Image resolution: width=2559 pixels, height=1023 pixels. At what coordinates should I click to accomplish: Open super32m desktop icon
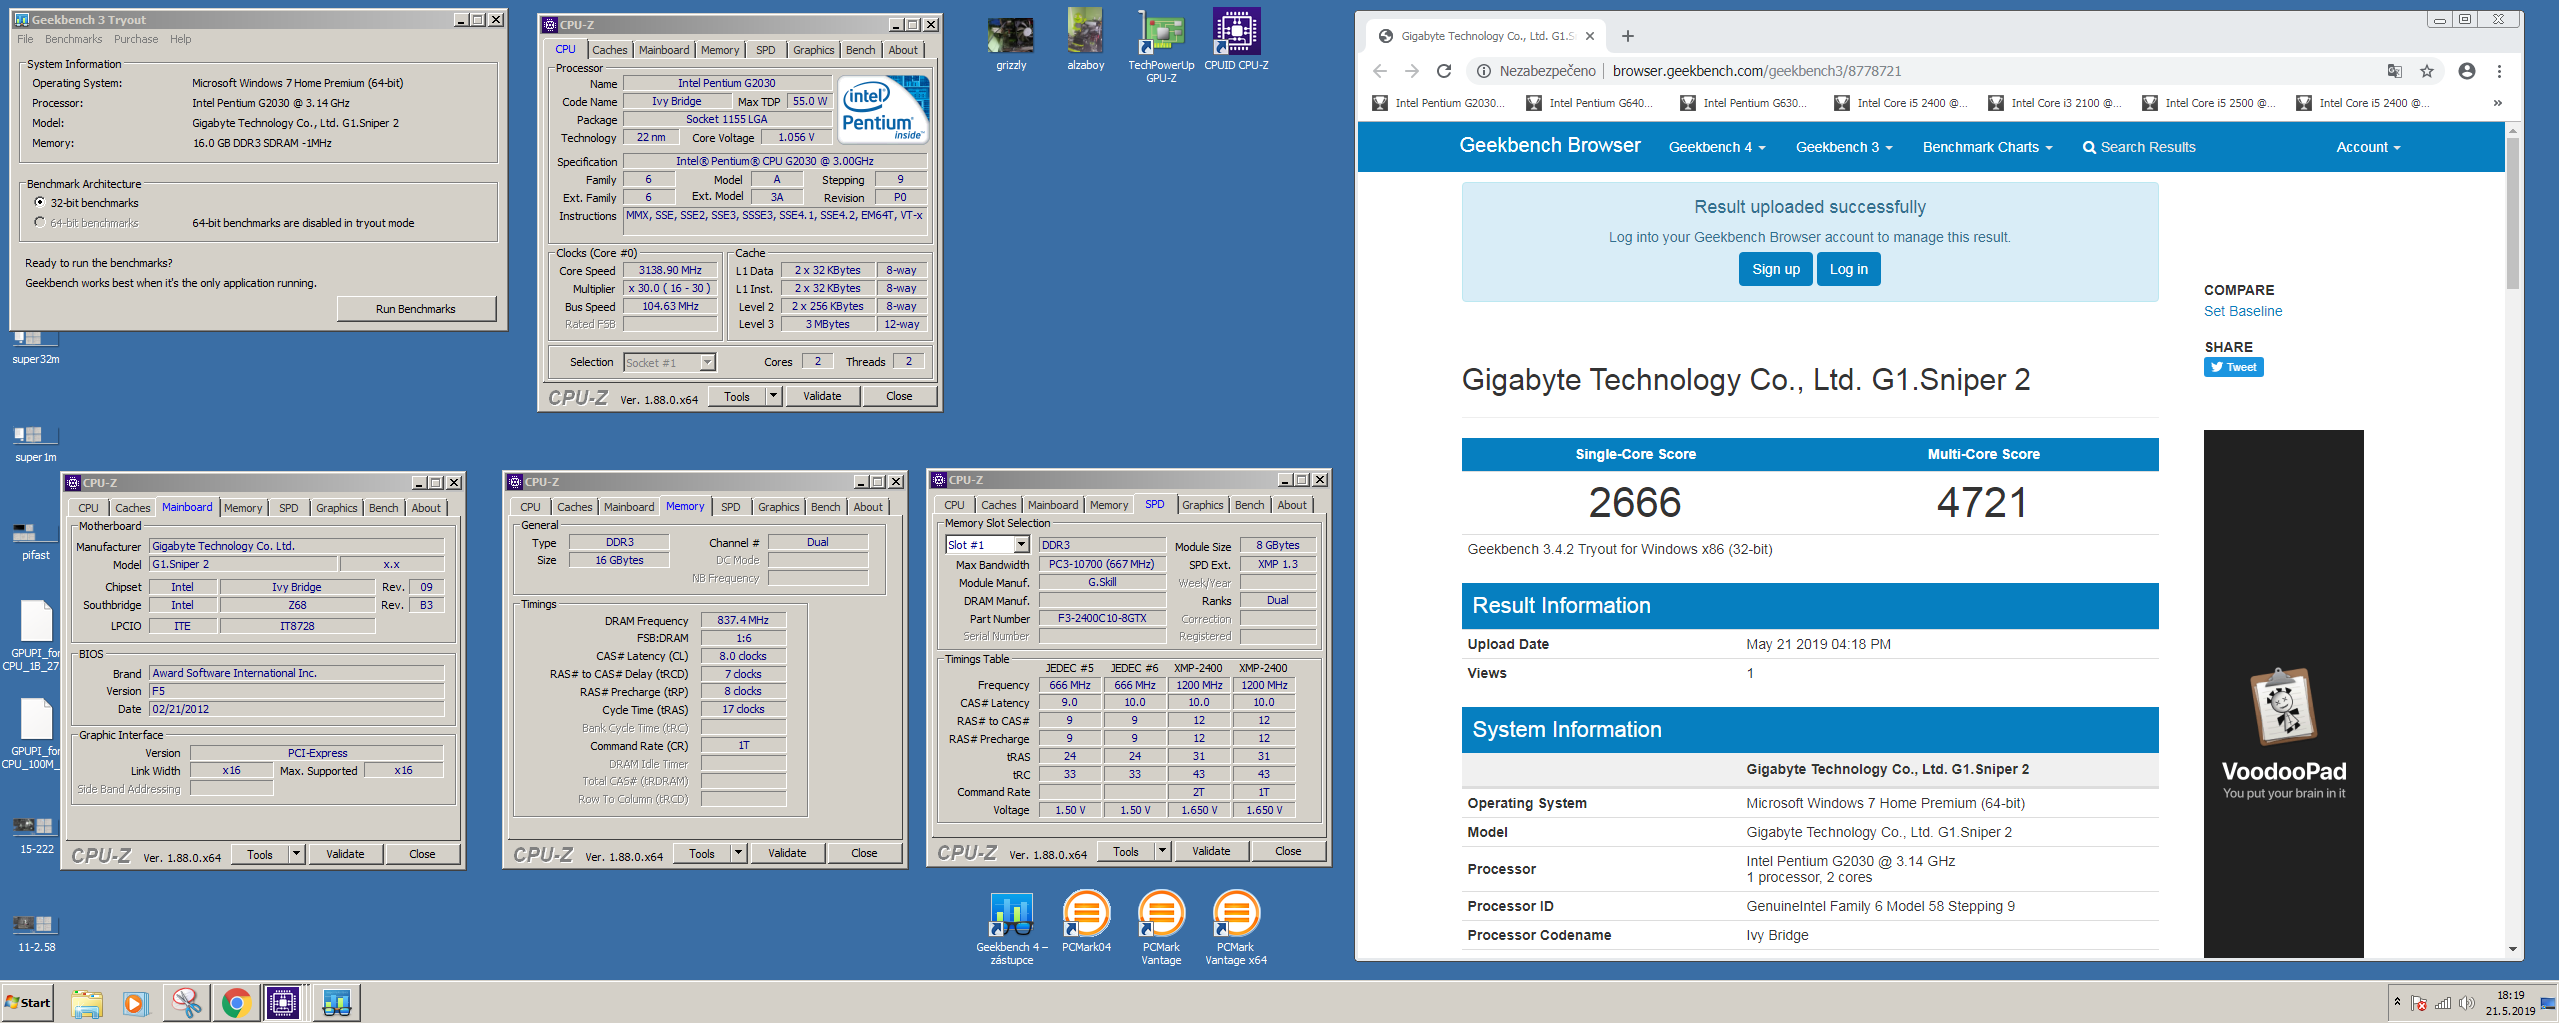coord(35,347)
